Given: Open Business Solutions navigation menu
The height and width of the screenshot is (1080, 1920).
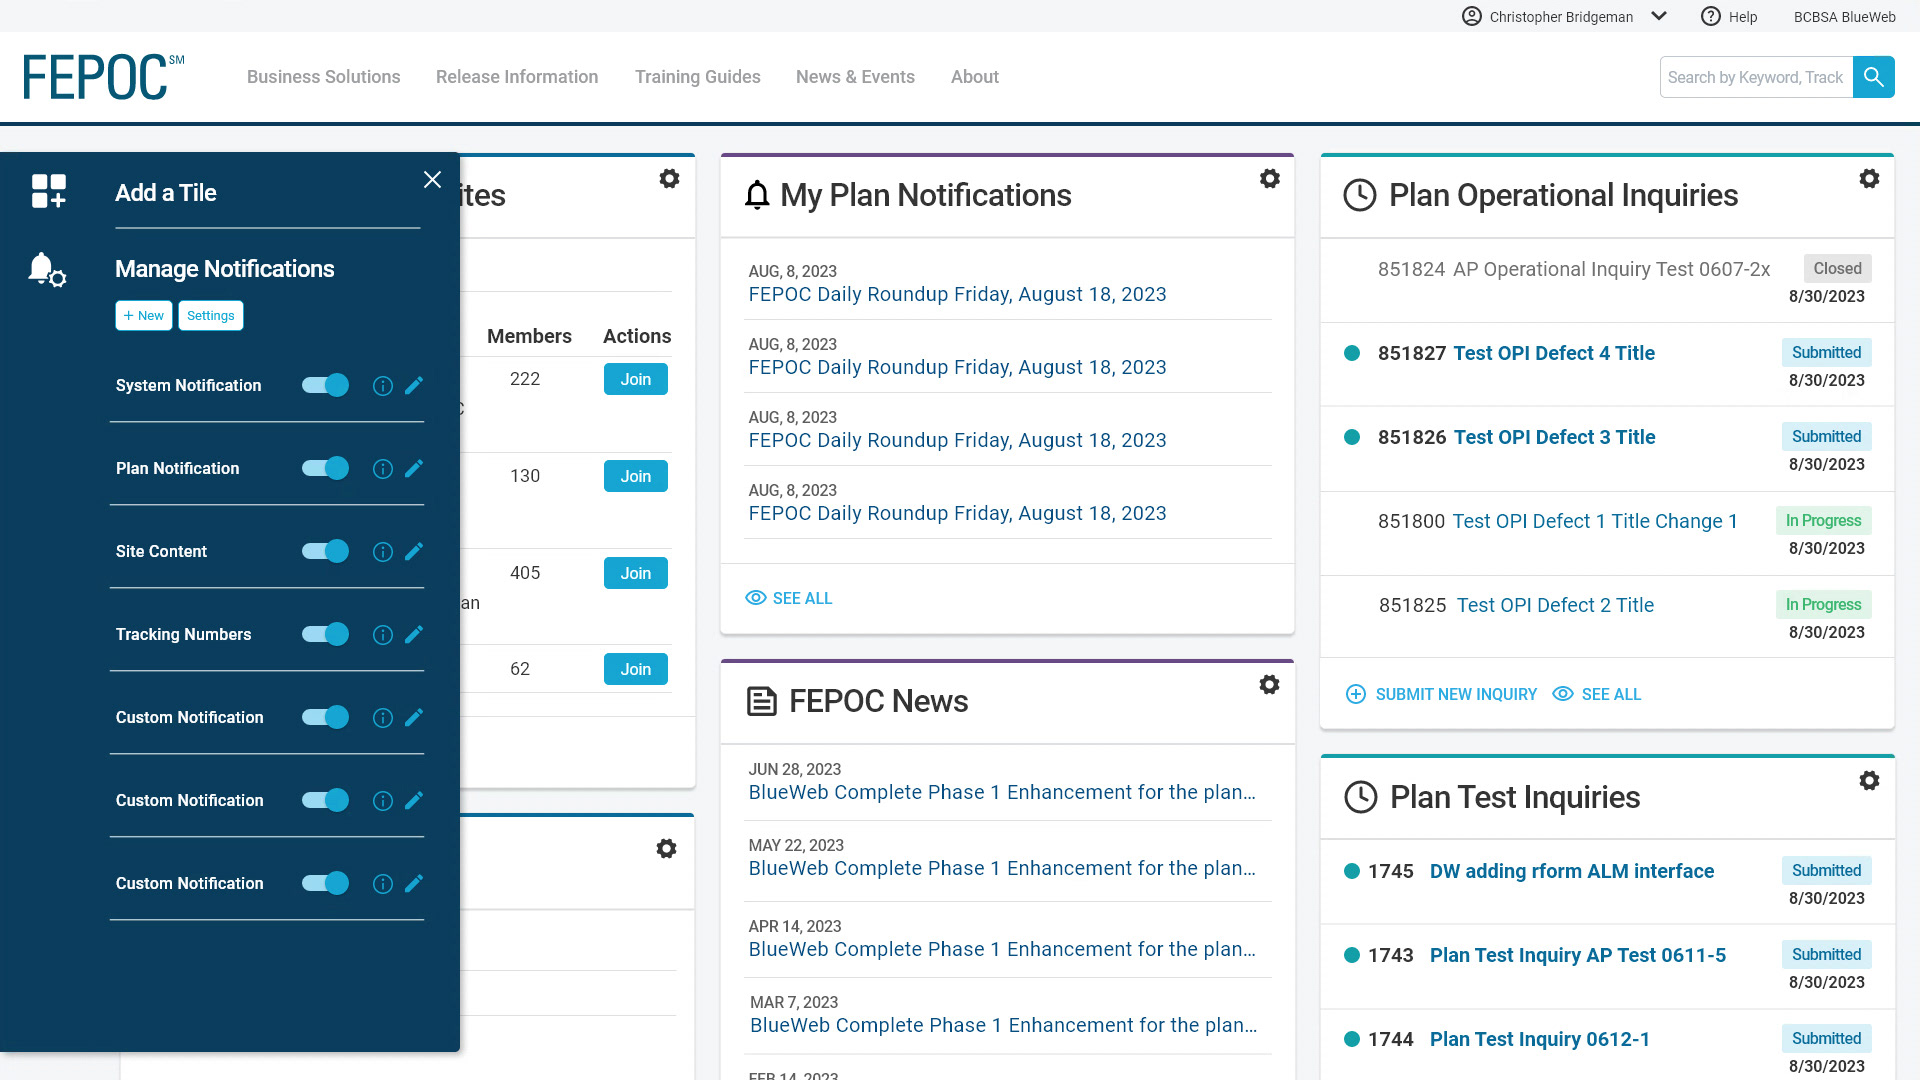Looking at the screenshot, I should click(323, 77).
